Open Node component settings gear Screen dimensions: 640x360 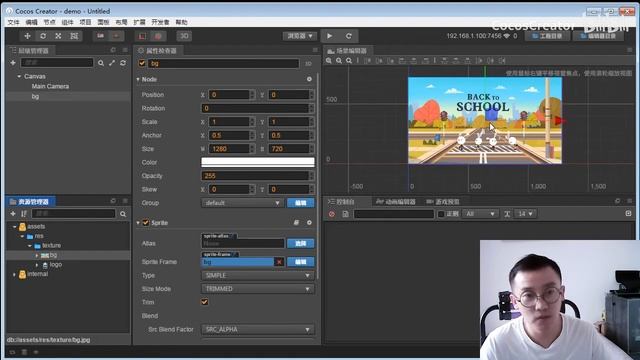pos(309,79)
